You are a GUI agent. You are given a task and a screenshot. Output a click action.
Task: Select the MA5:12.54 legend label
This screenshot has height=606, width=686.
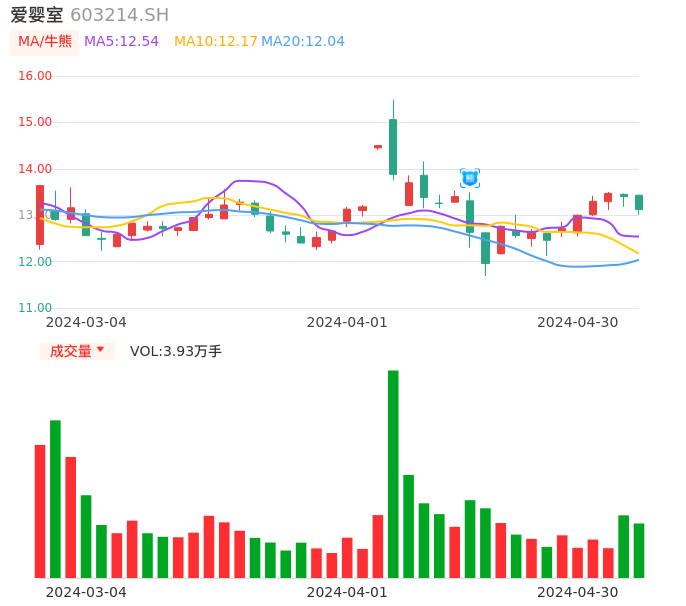pos(121,42)
